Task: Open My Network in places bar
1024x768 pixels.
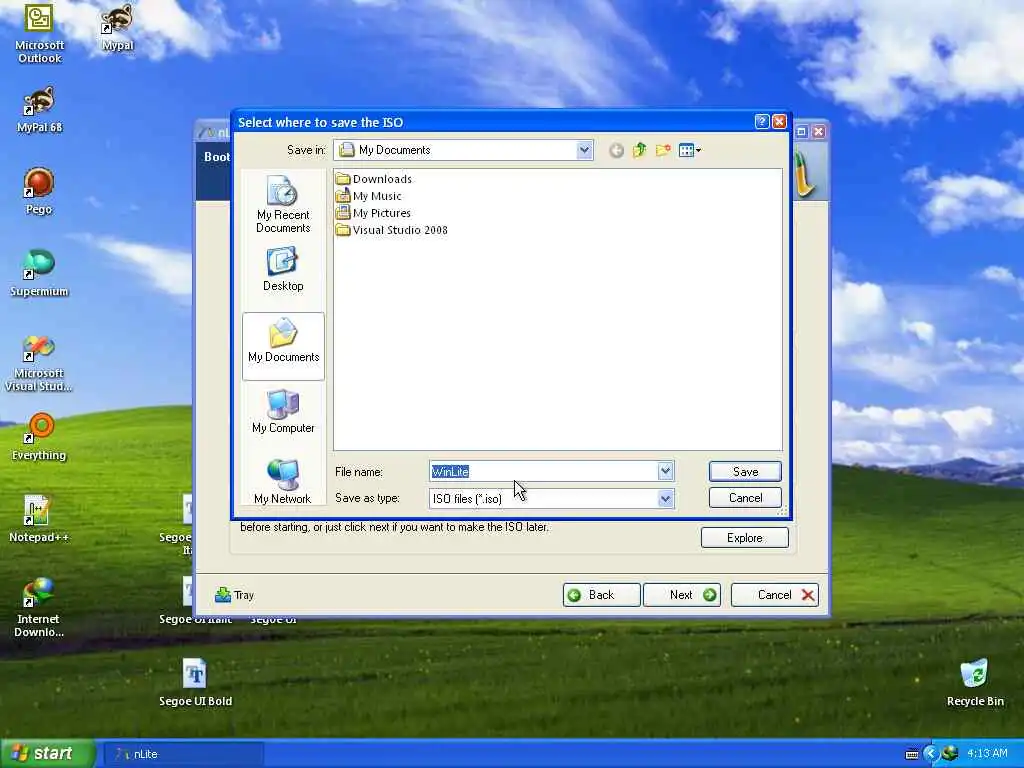Action: 283,482
